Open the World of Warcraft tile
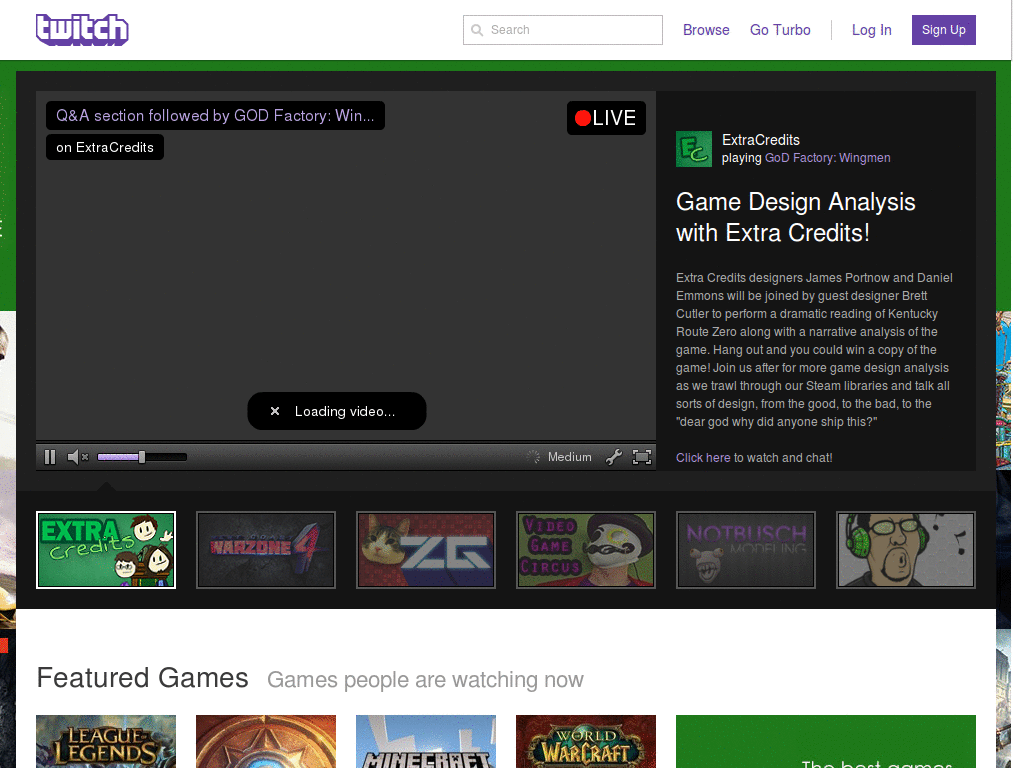Screen dimensions: 1024x768 click(586, 741)
